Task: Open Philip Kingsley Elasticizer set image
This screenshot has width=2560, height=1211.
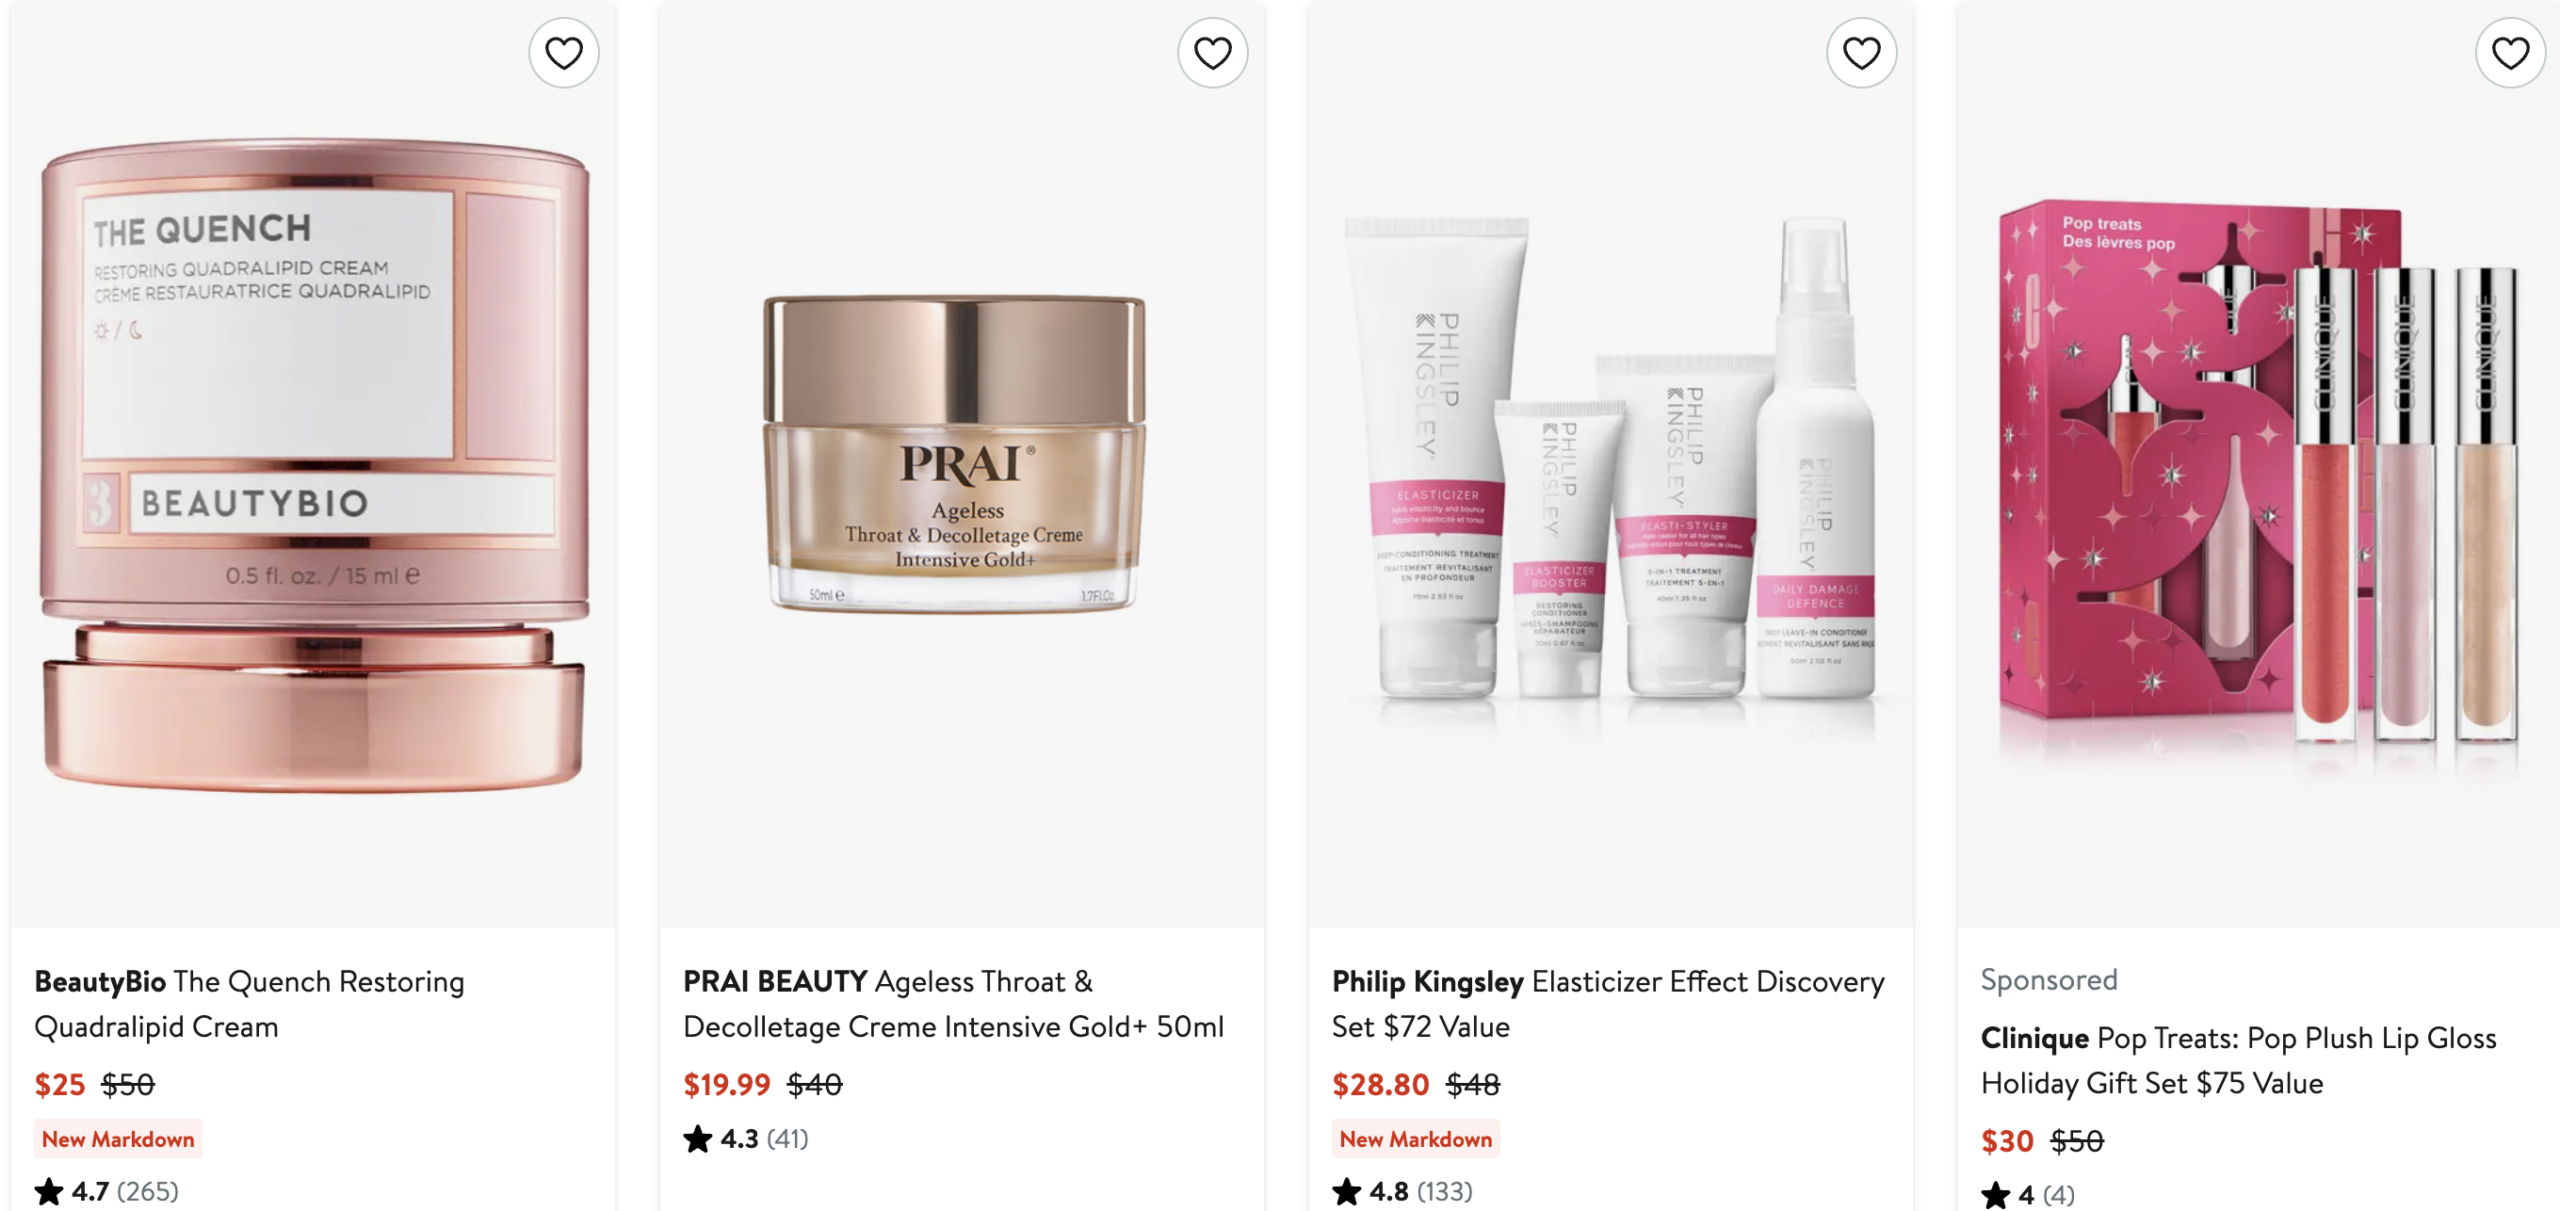Action: [x=1611, y=464]
